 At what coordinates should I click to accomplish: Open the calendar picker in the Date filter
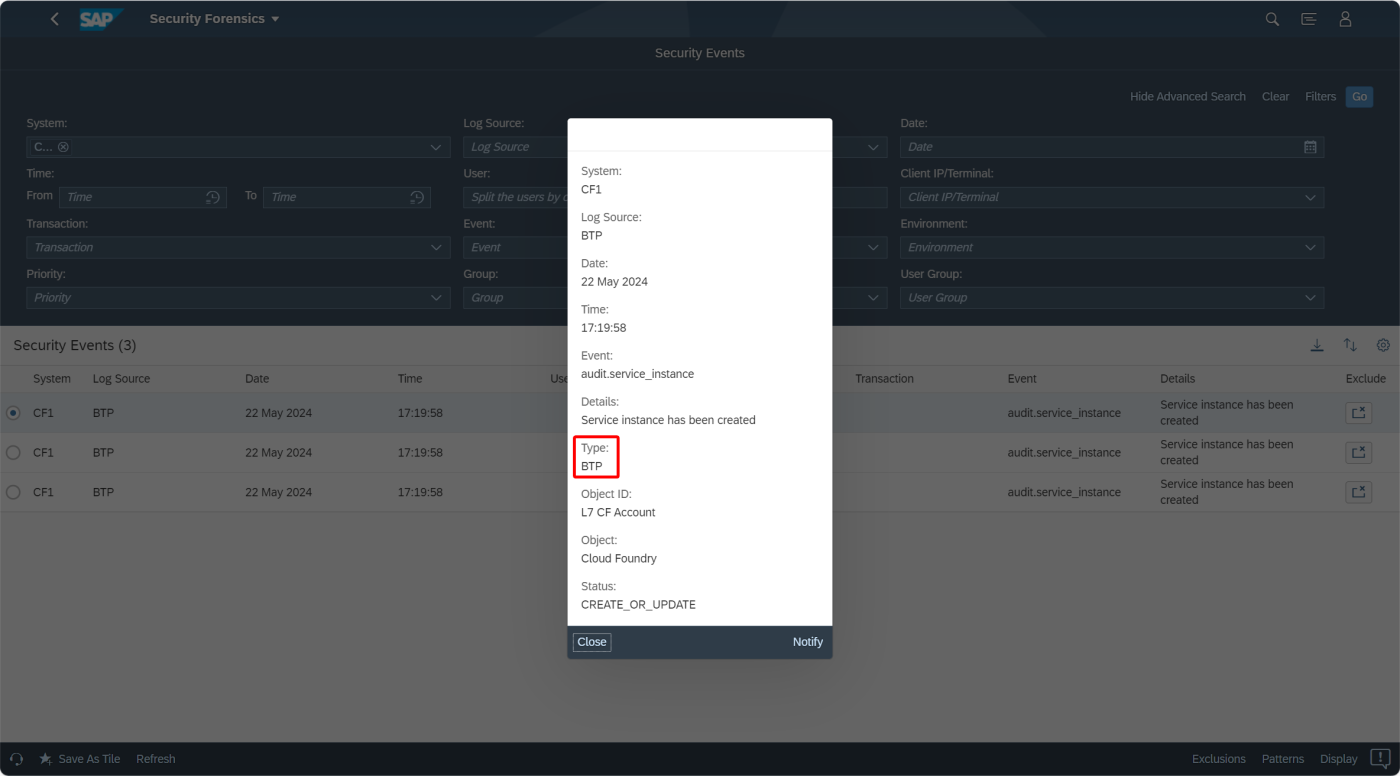coord(1310,146)
